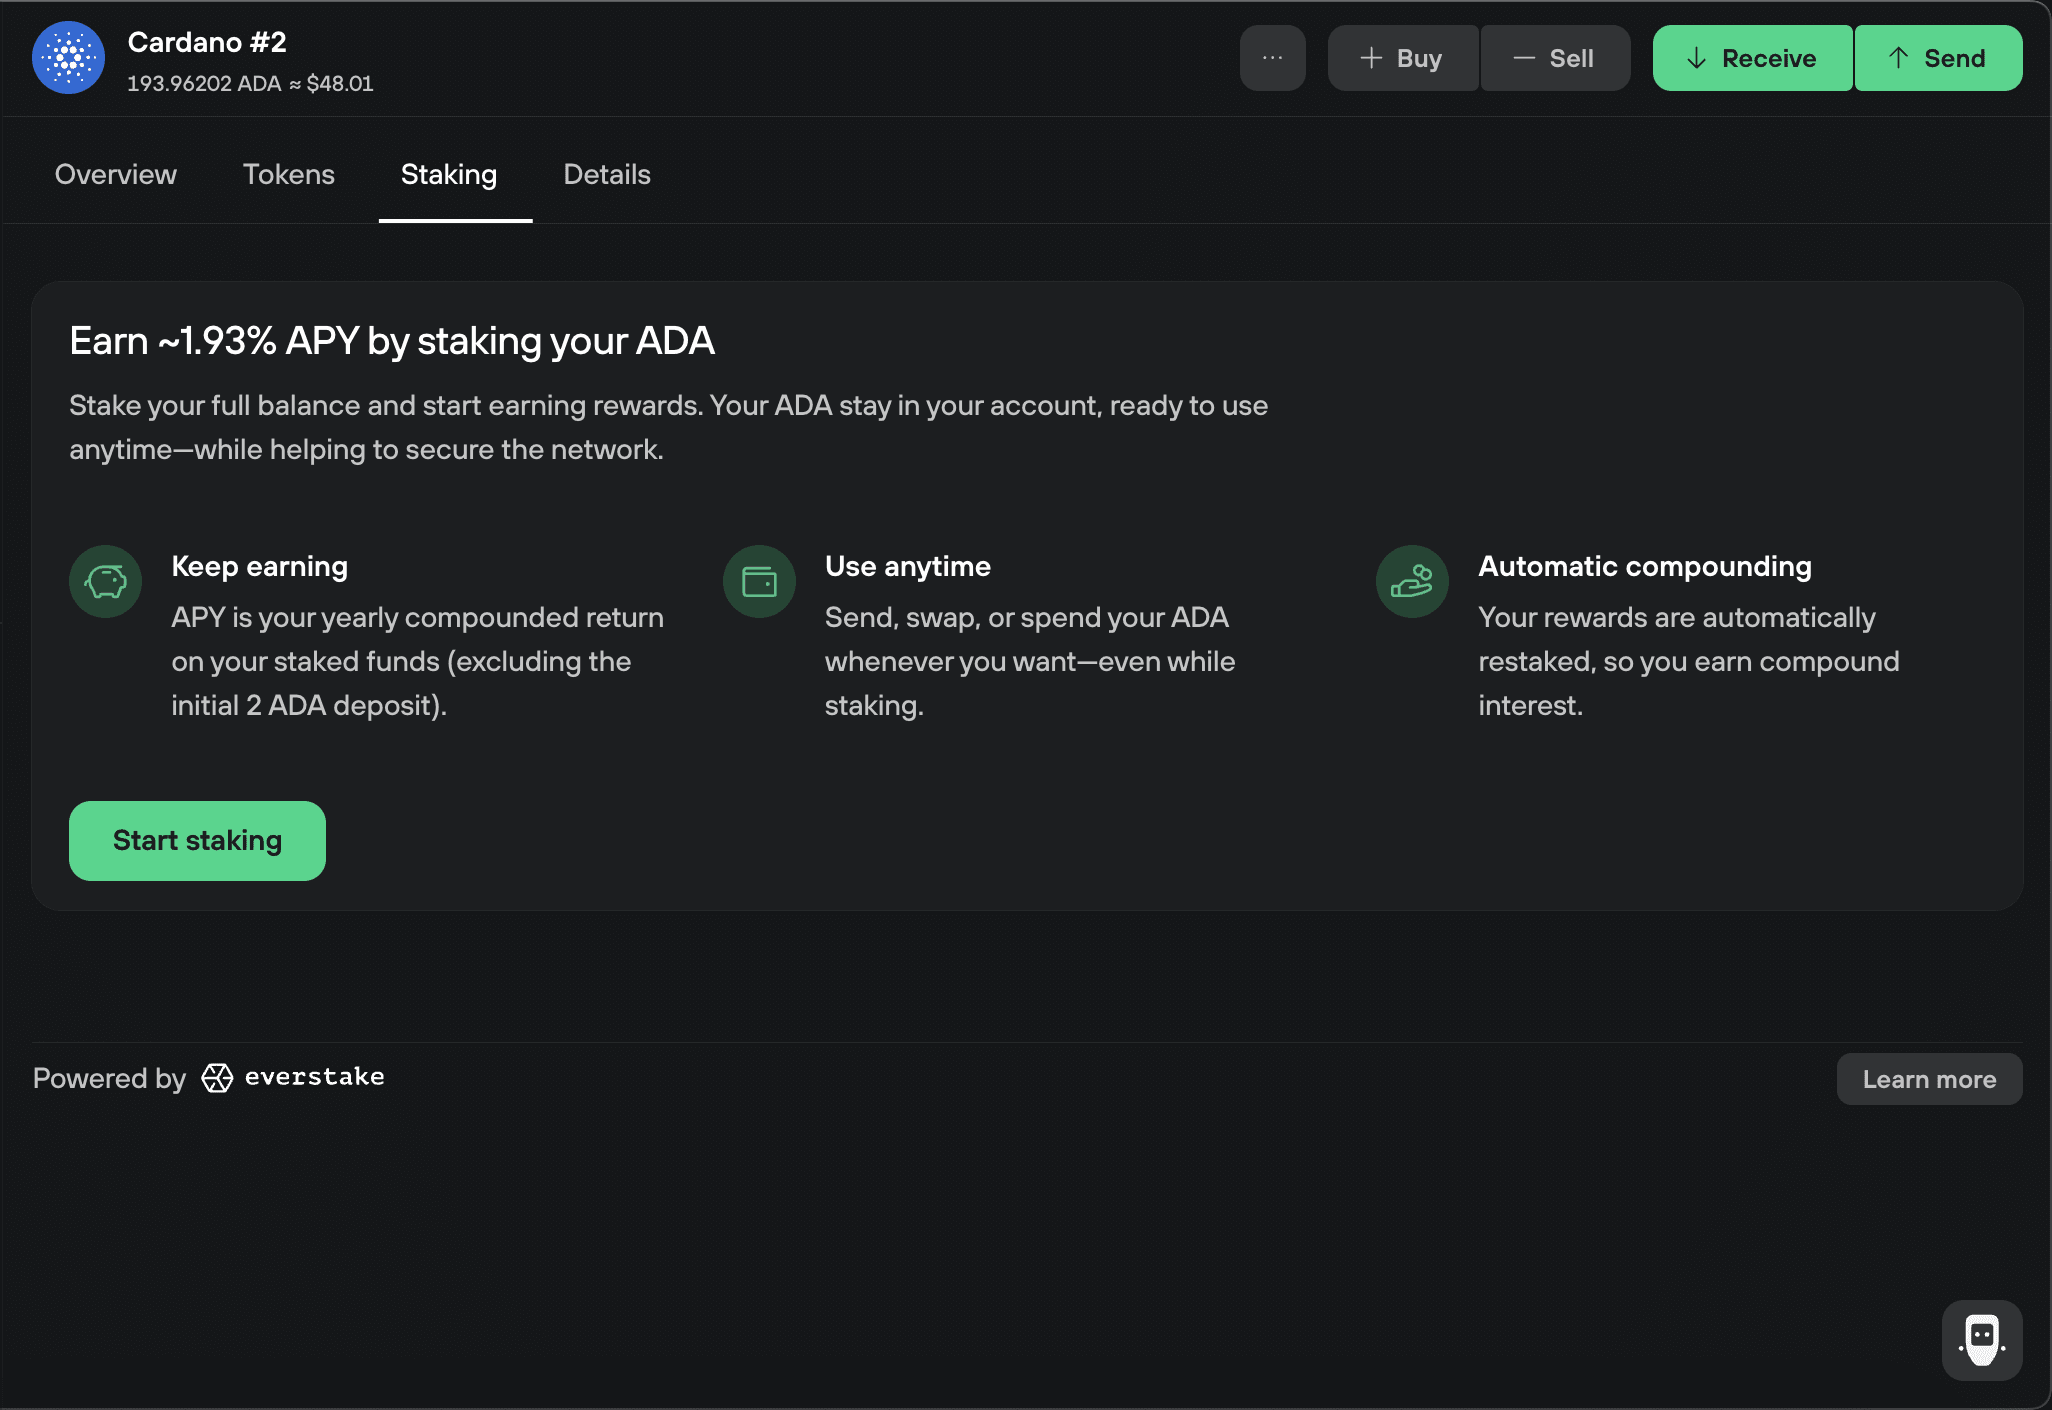
Task: Click the Everstake logo
Action: pos(293,1077)
